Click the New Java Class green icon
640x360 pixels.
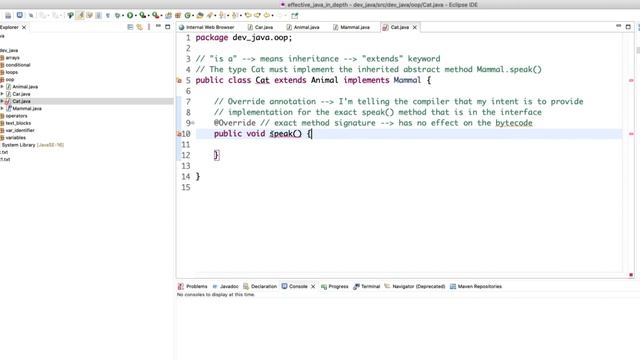click(x=188, y=16)
